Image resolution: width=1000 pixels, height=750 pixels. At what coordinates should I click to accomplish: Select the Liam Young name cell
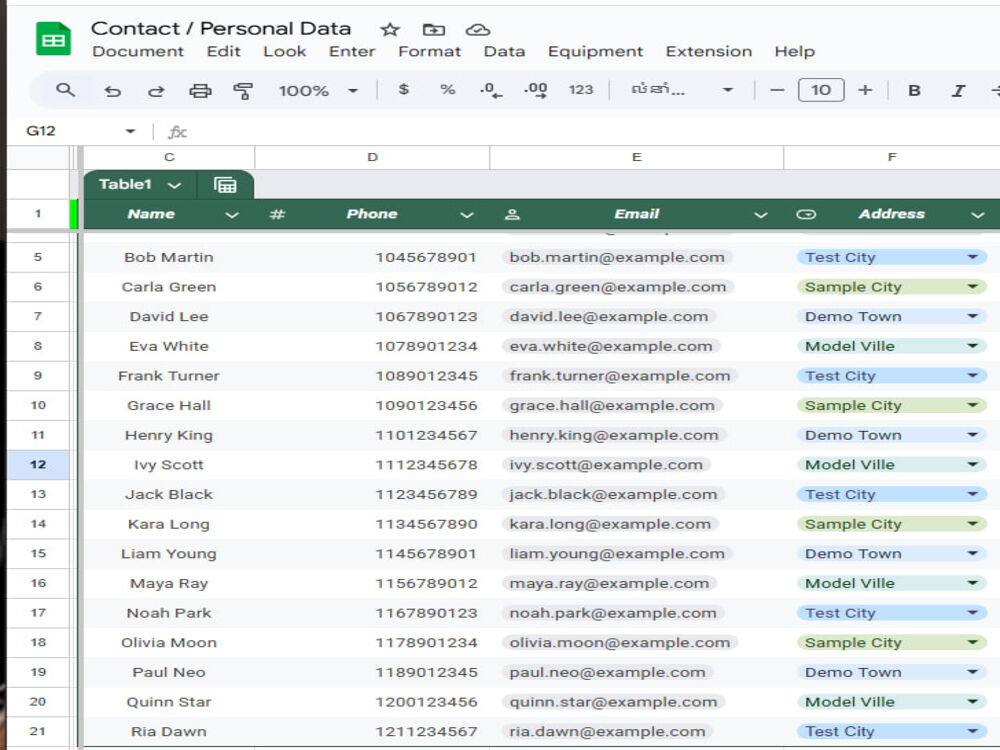click(x=169, y=554)
